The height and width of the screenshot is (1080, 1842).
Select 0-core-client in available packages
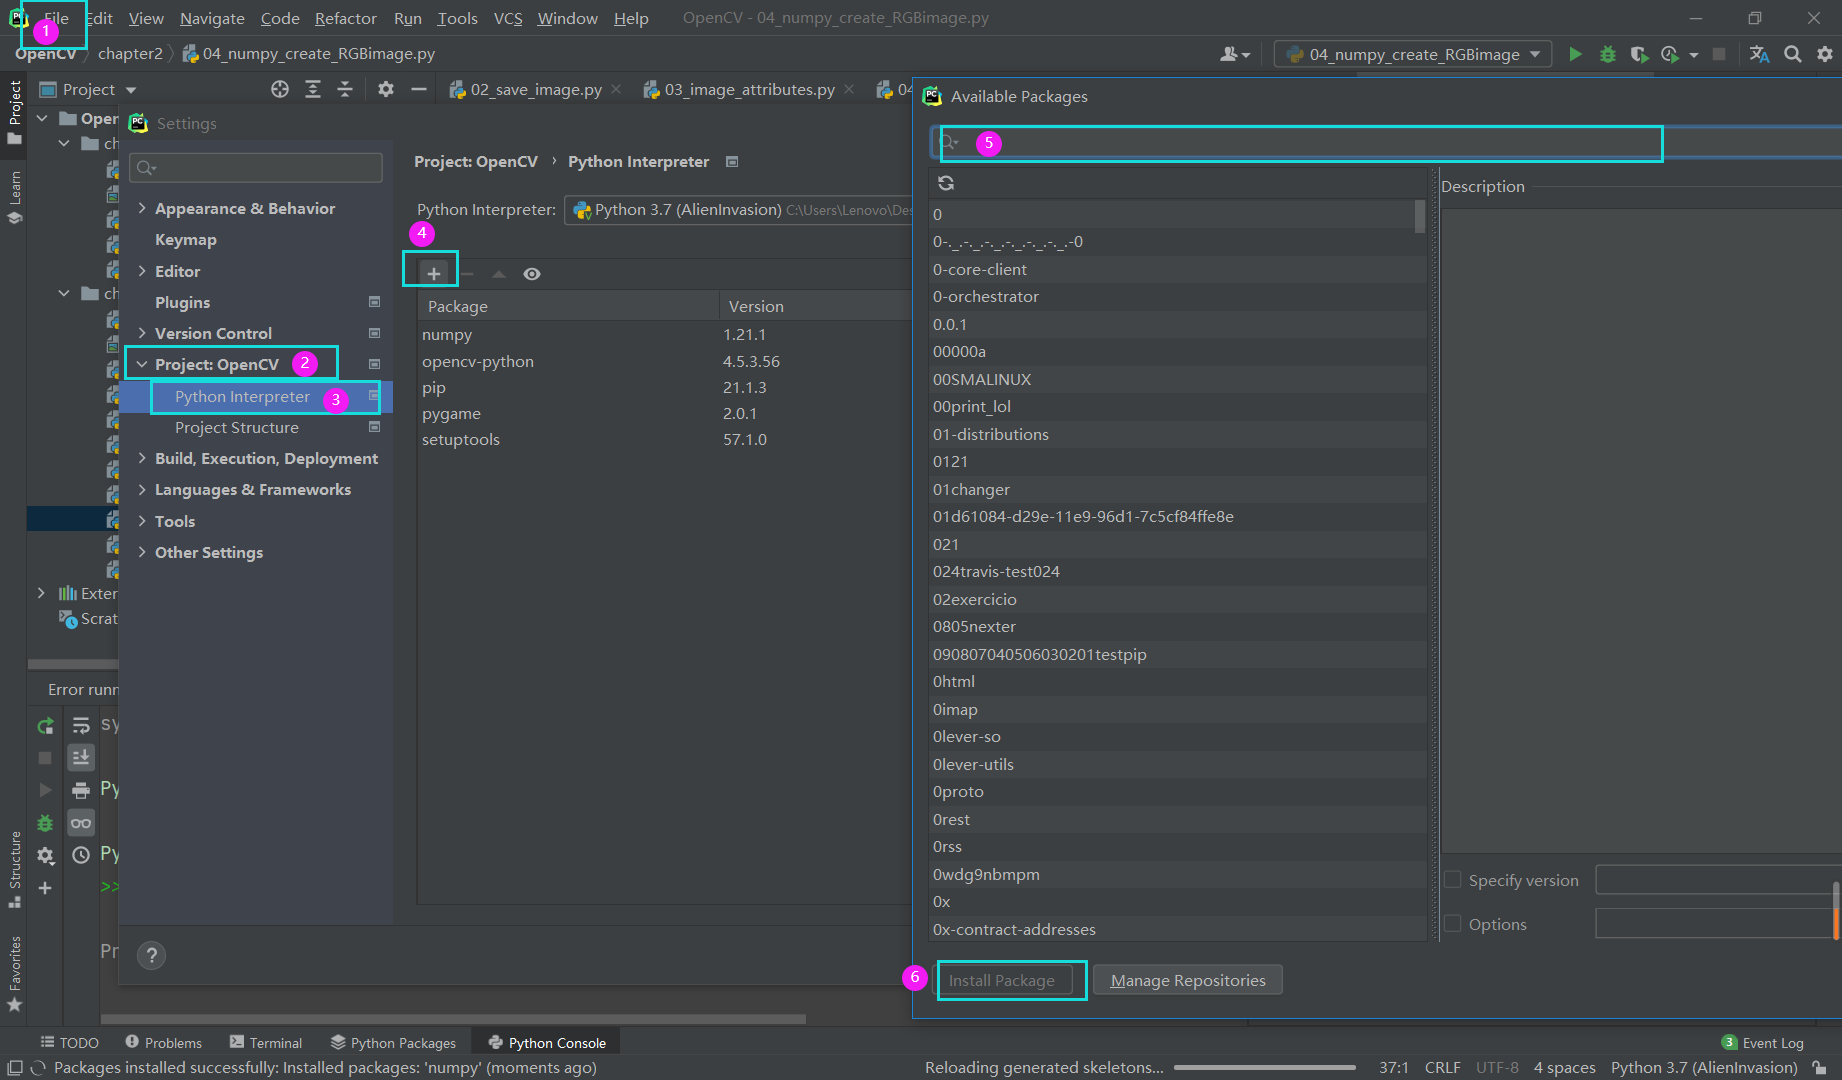coord(1176,269)
